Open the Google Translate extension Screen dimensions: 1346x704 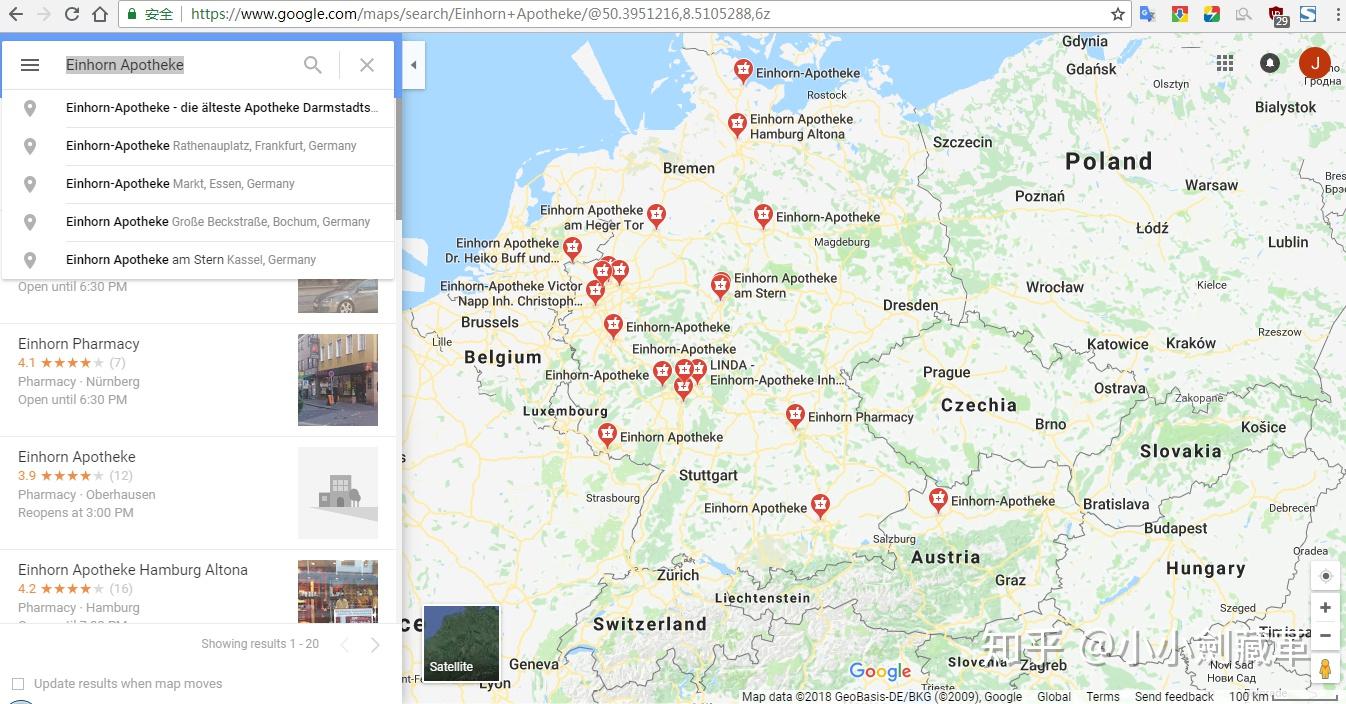click(1148, 15)
